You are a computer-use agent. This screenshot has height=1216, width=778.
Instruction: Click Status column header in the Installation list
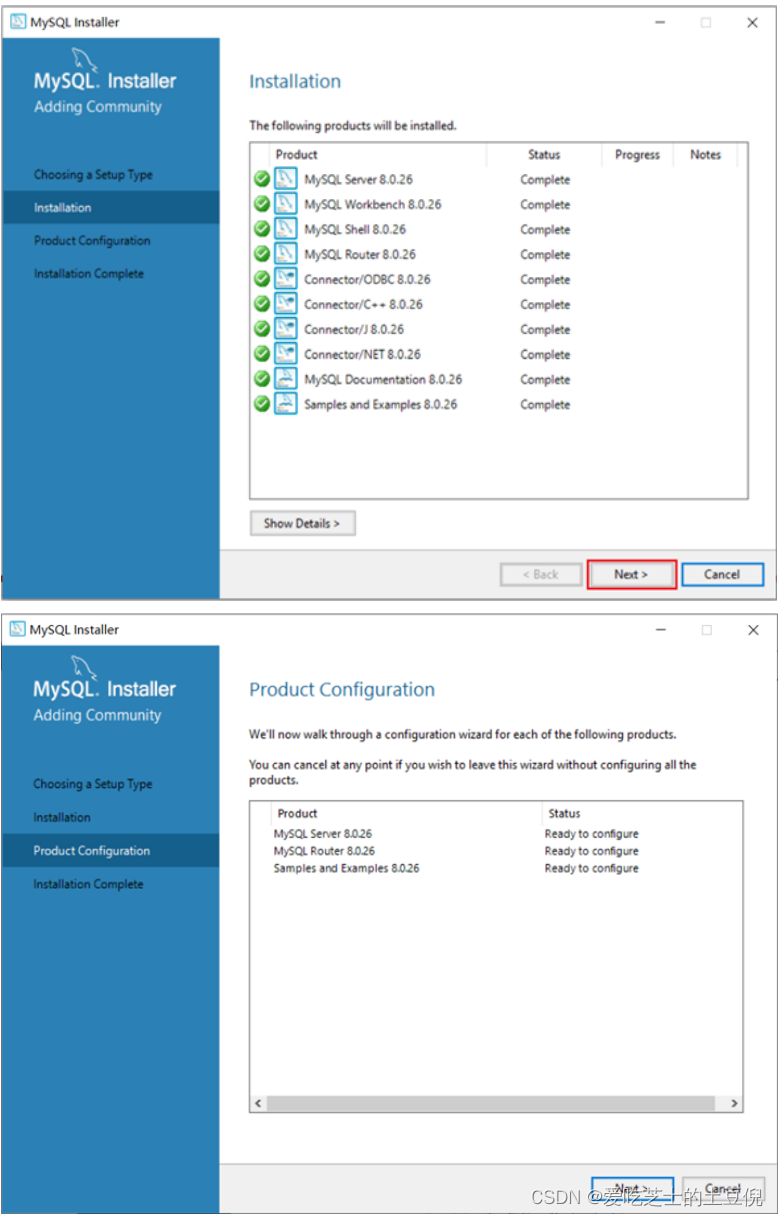544,155
